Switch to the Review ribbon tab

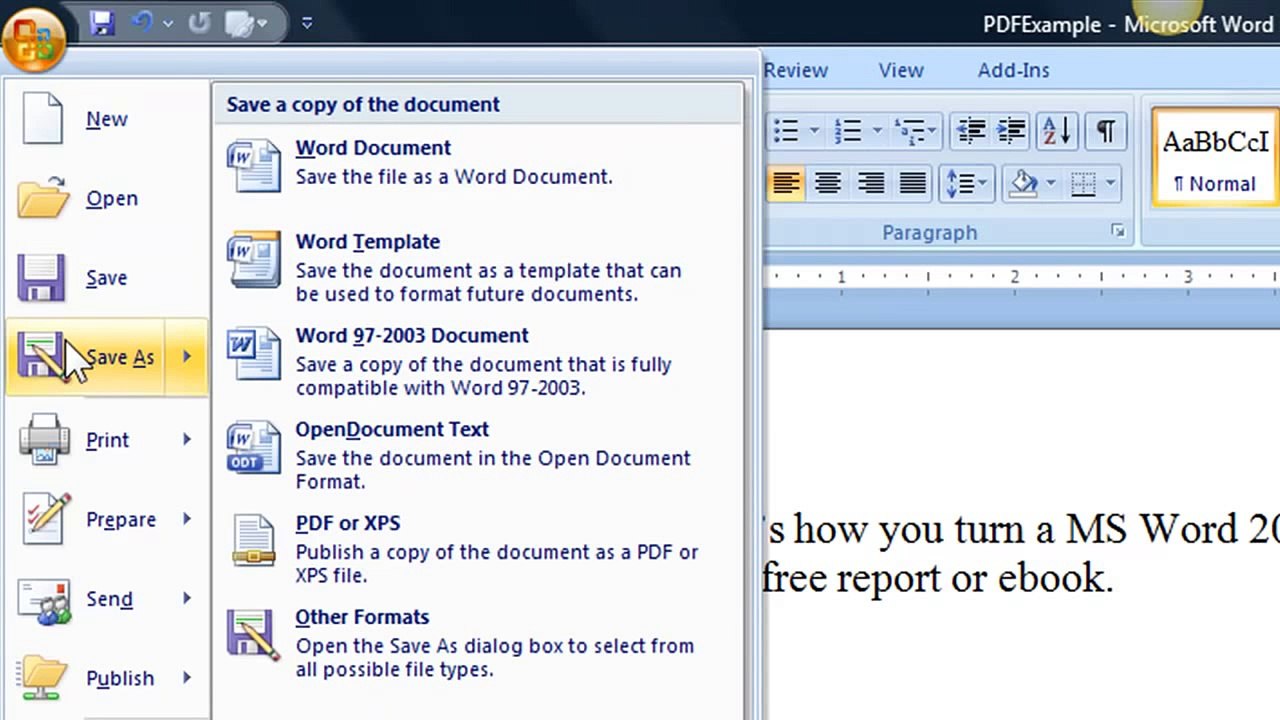(x=796, y=70)
